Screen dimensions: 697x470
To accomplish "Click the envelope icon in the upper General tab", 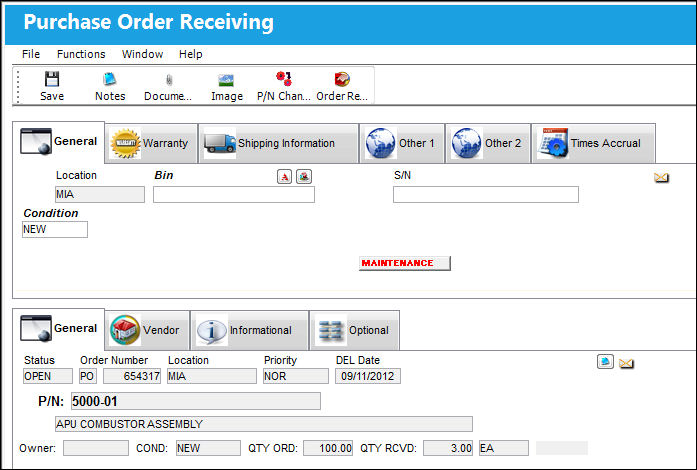I will pos(661,178).
